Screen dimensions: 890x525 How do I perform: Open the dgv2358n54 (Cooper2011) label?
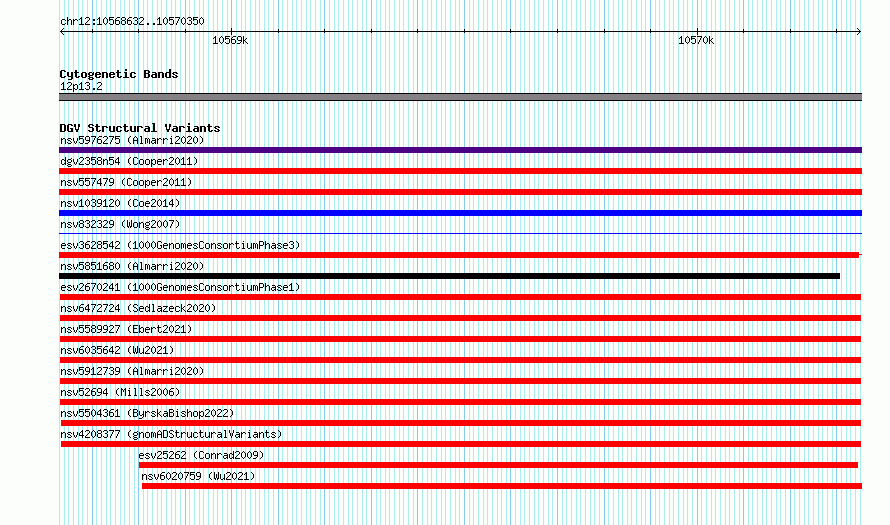click(x=129, y=161)
